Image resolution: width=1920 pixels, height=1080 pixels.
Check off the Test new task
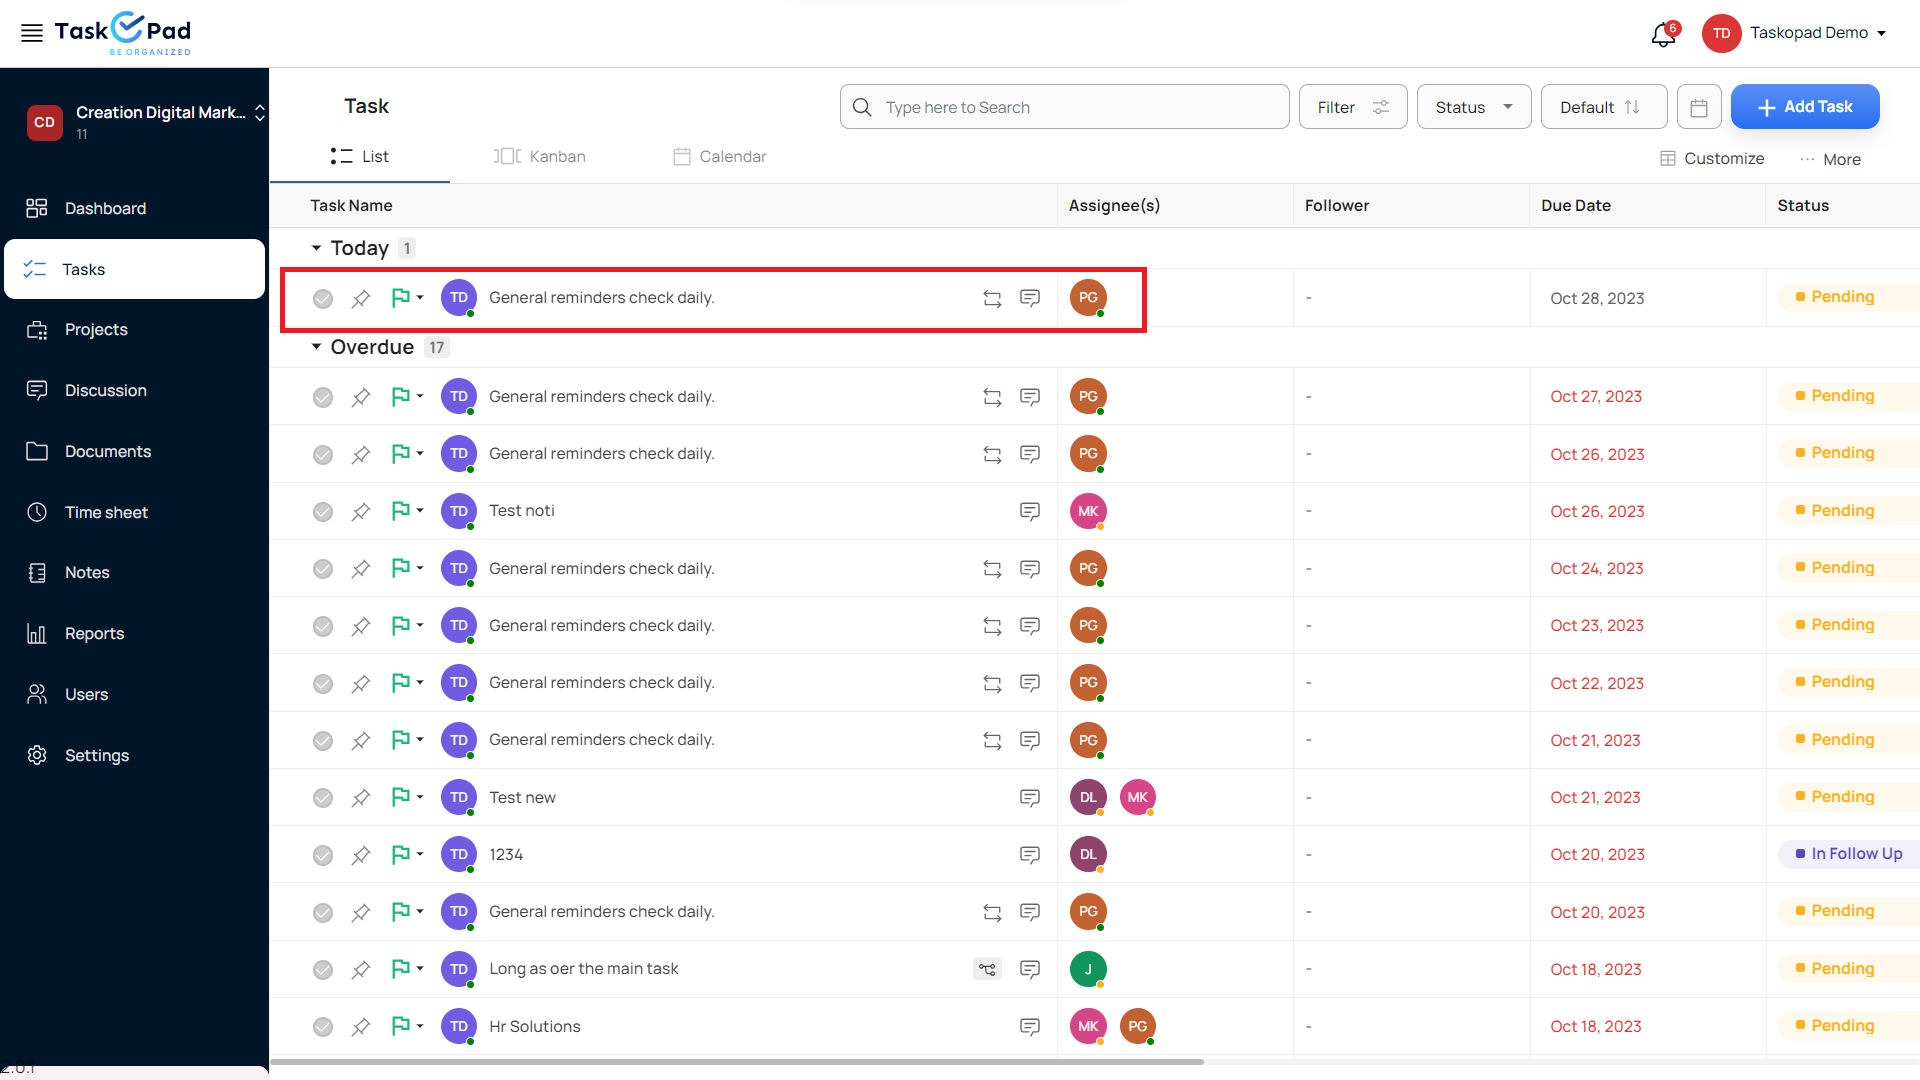click(323, 798)
